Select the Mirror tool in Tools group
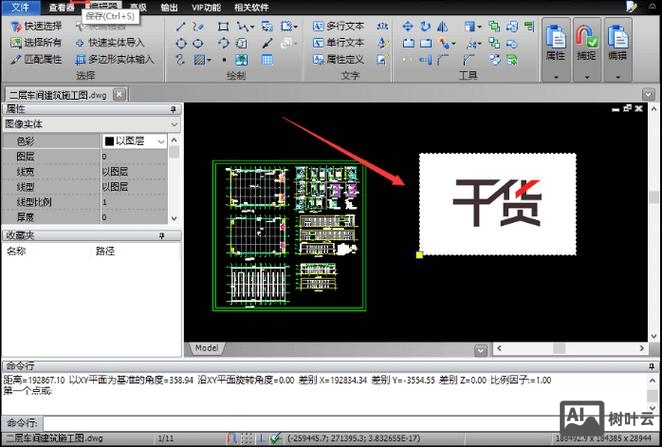Image resolution: width=662 pixels, height=447 pixels. coord(442,27)
